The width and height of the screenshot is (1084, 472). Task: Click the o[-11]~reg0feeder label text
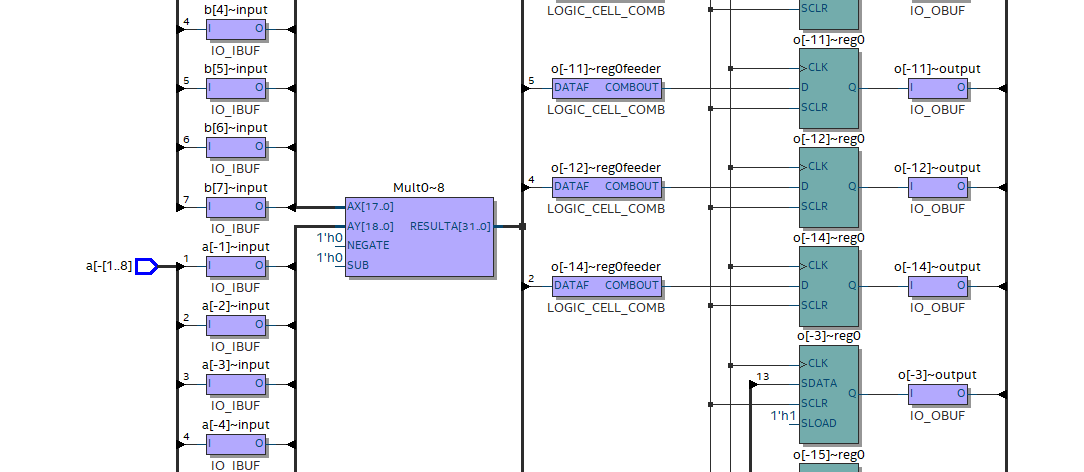pos(606,69)
